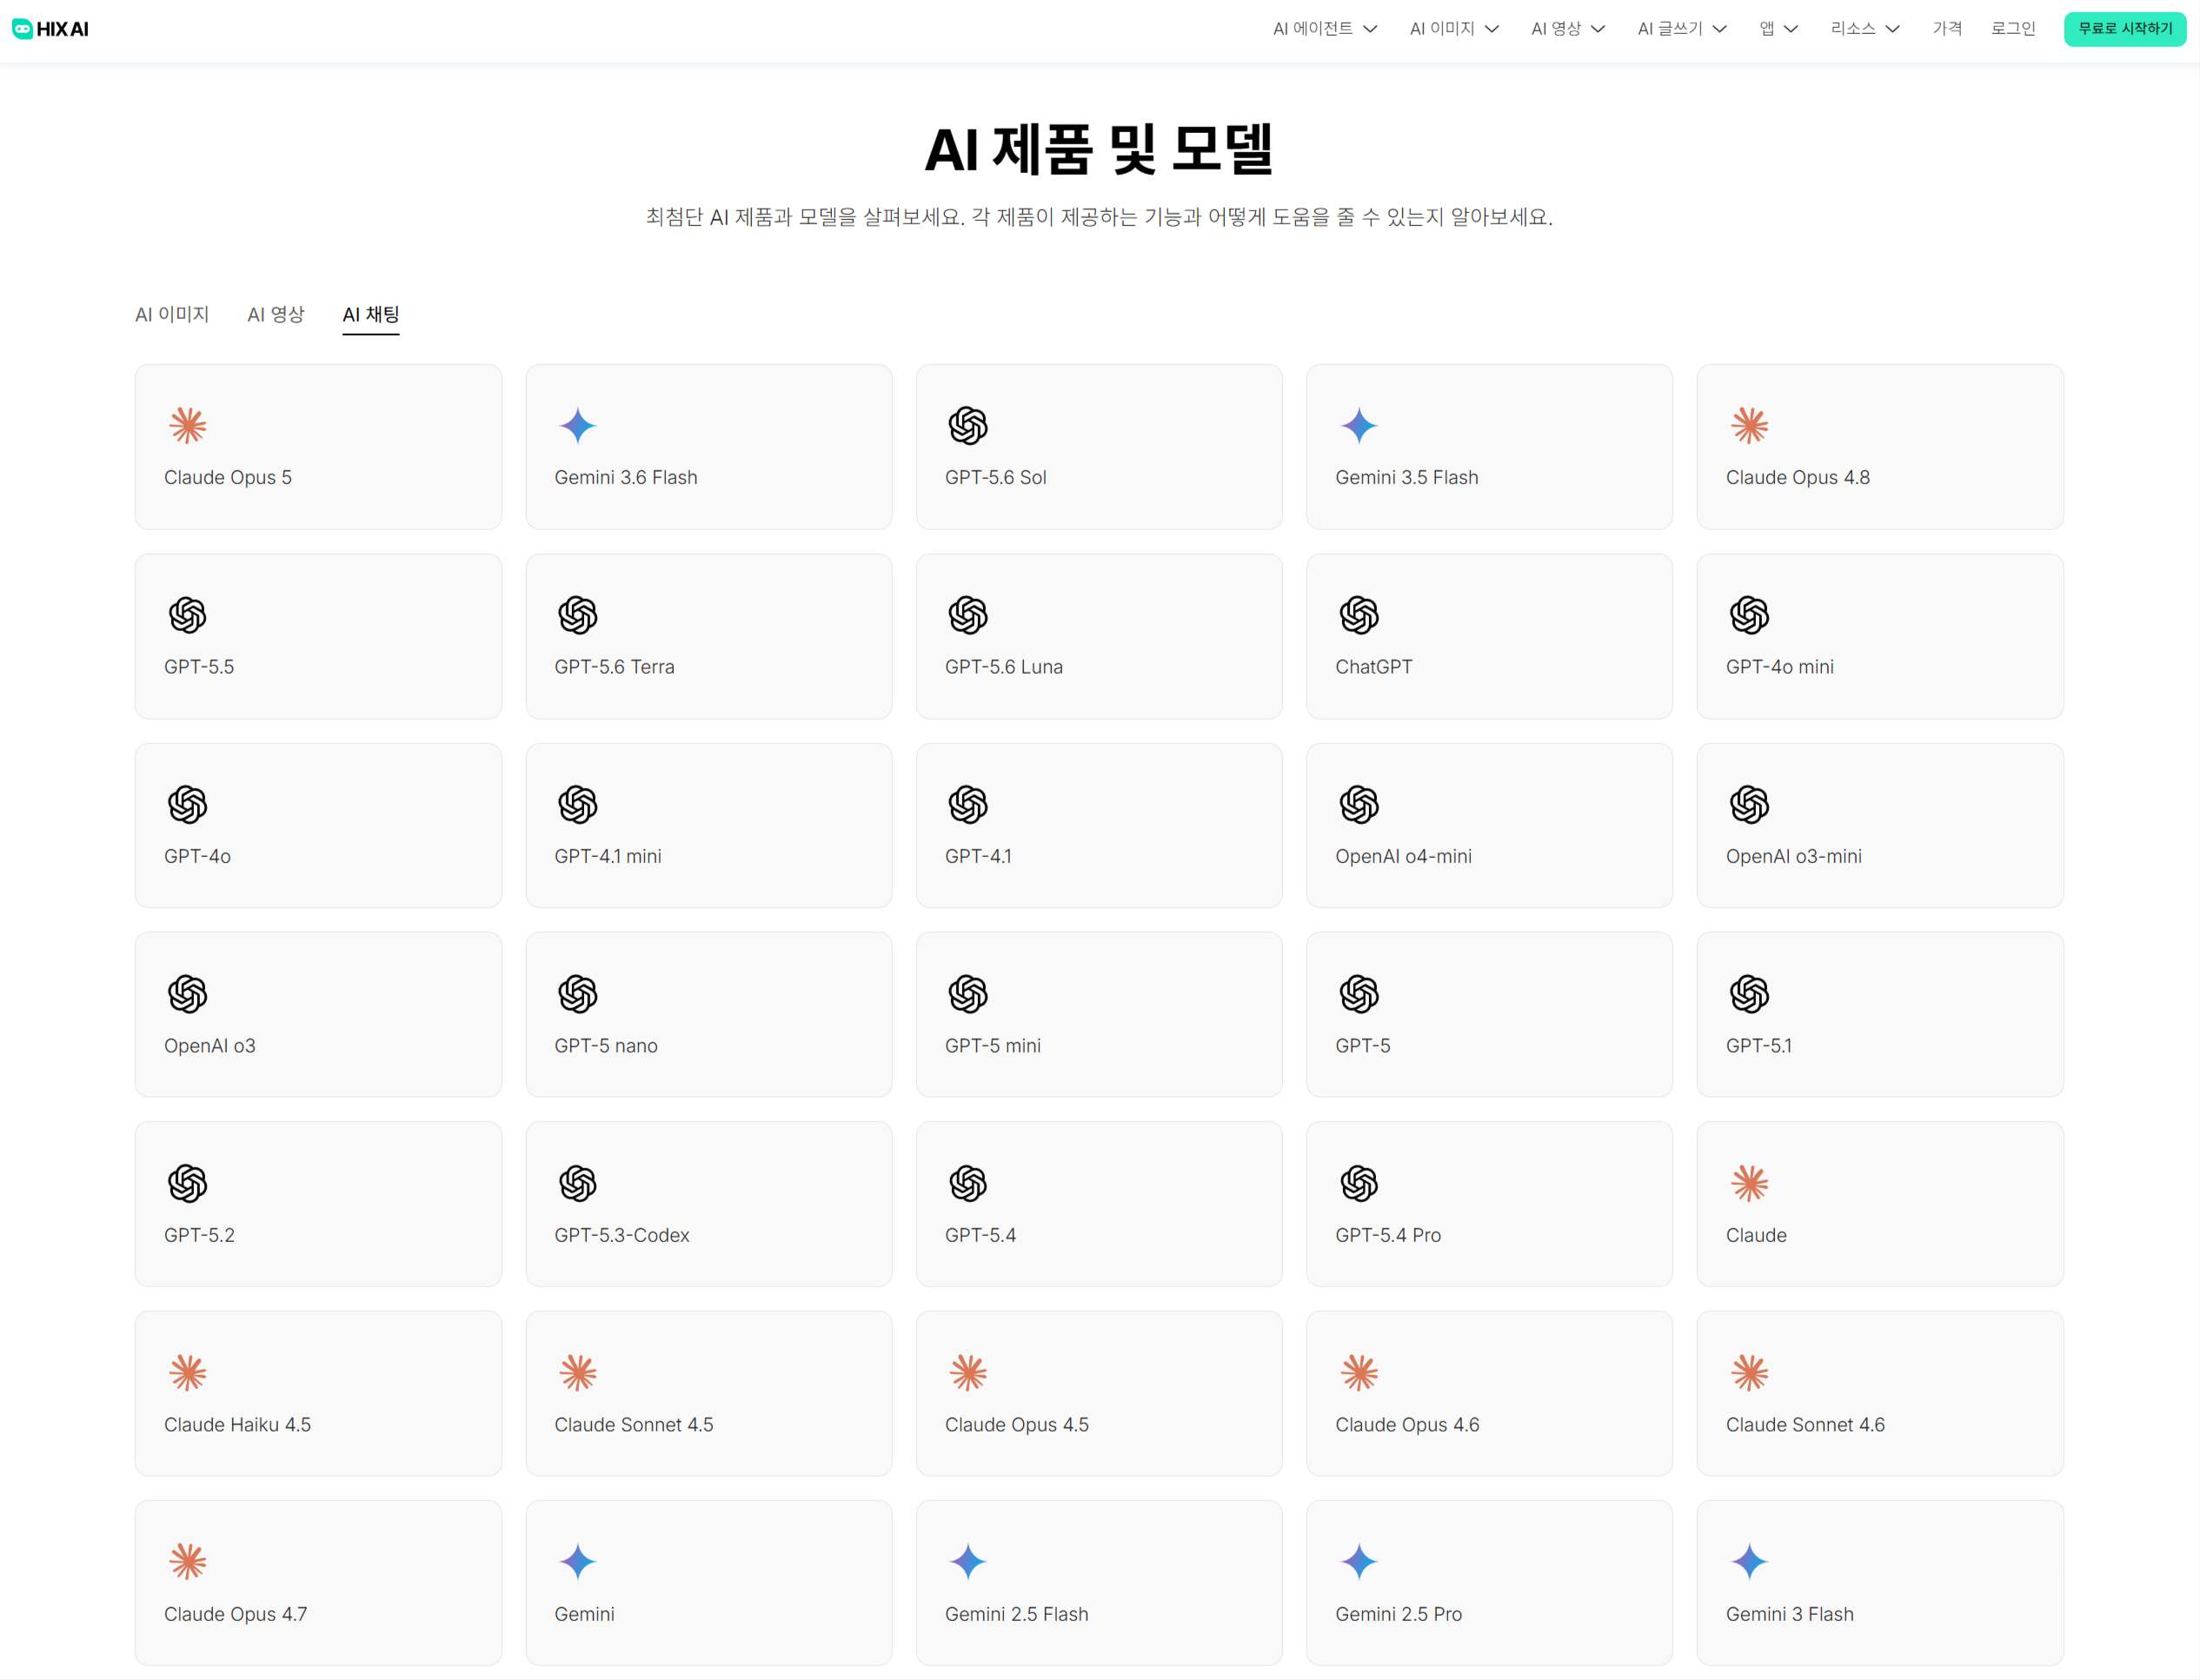Viewport: 2200px width, 1680px height.
Task: Open the Gemini 2.5 Flash link
Action: (1099, 1582)
